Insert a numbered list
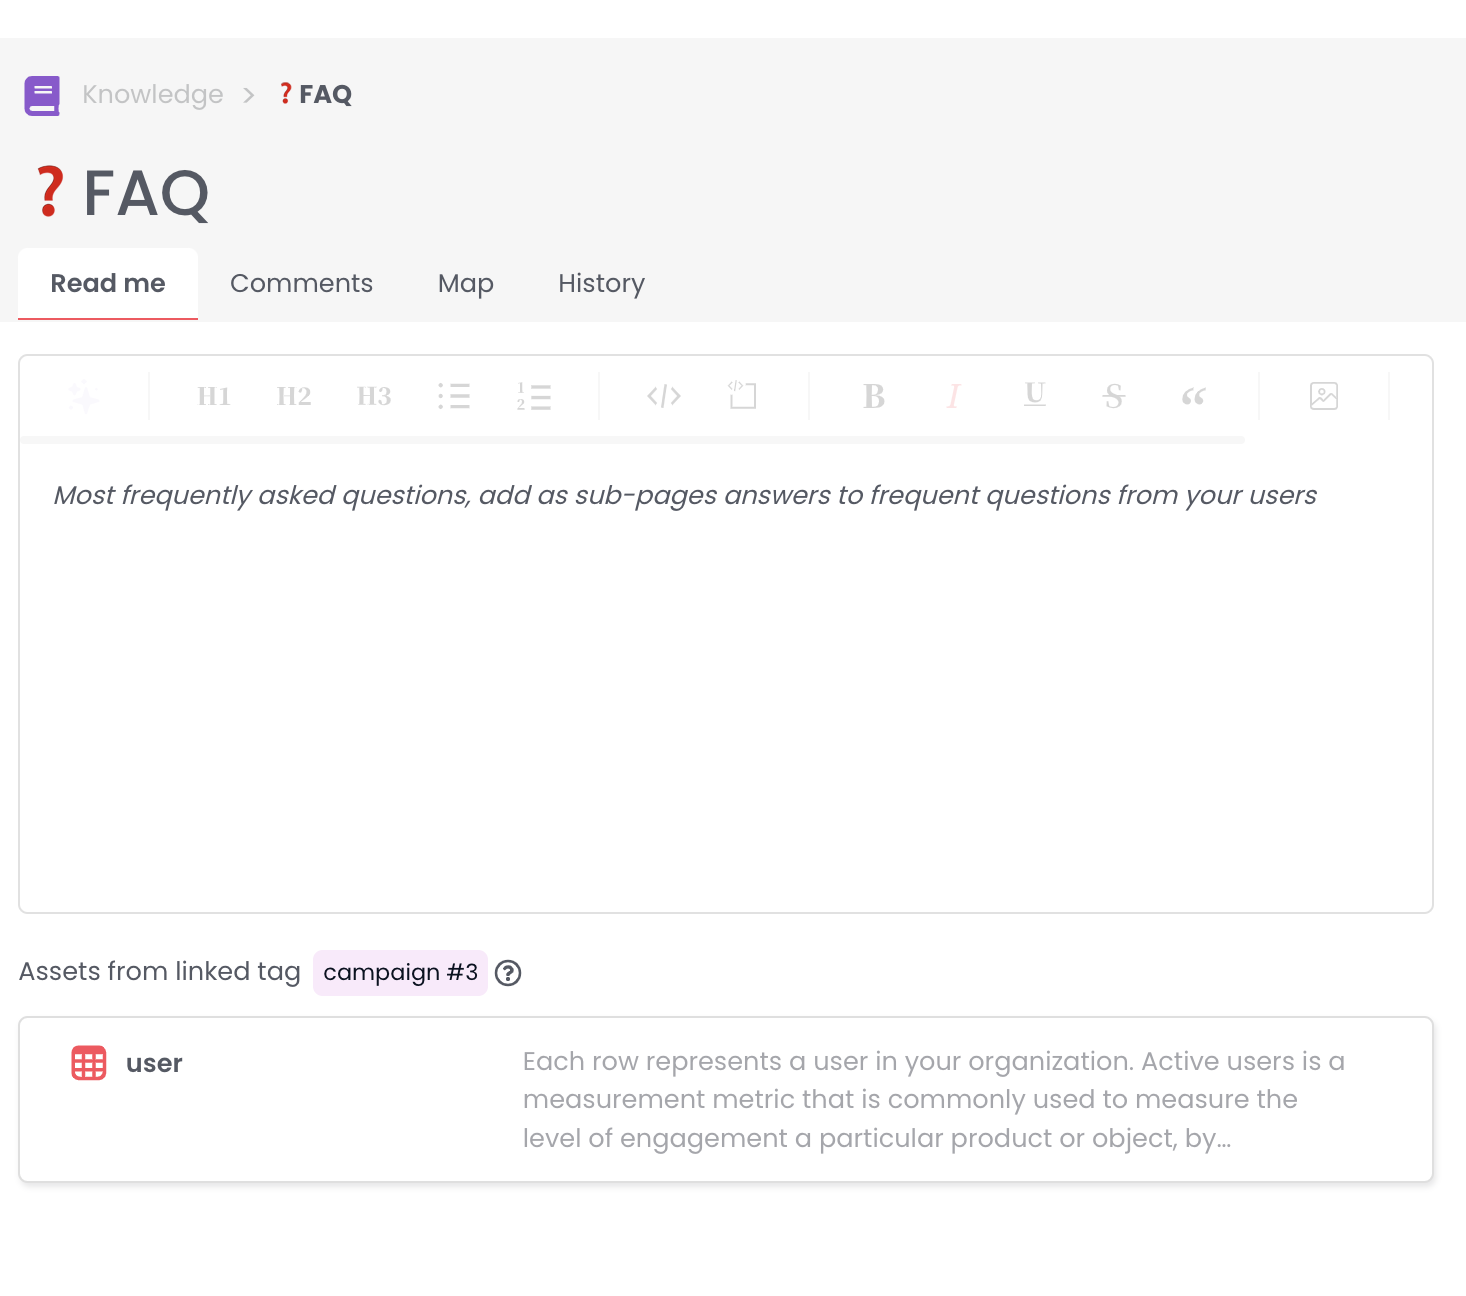The width and height of the screenshot is (1466, 1296). pyautogui.click(x=534, y=396)
